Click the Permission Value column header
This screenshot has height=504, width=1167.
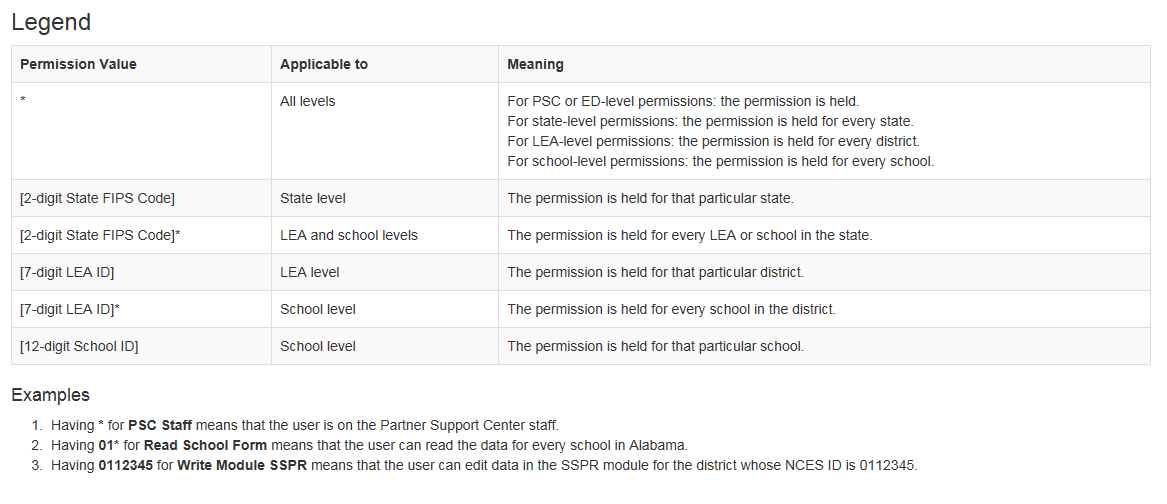(78, 64)
